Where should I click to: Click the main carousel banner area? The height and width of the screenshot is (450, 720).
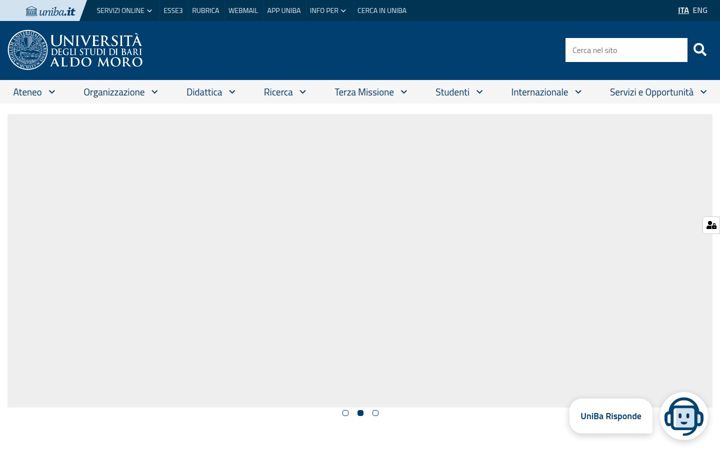[x=360, y=261]
